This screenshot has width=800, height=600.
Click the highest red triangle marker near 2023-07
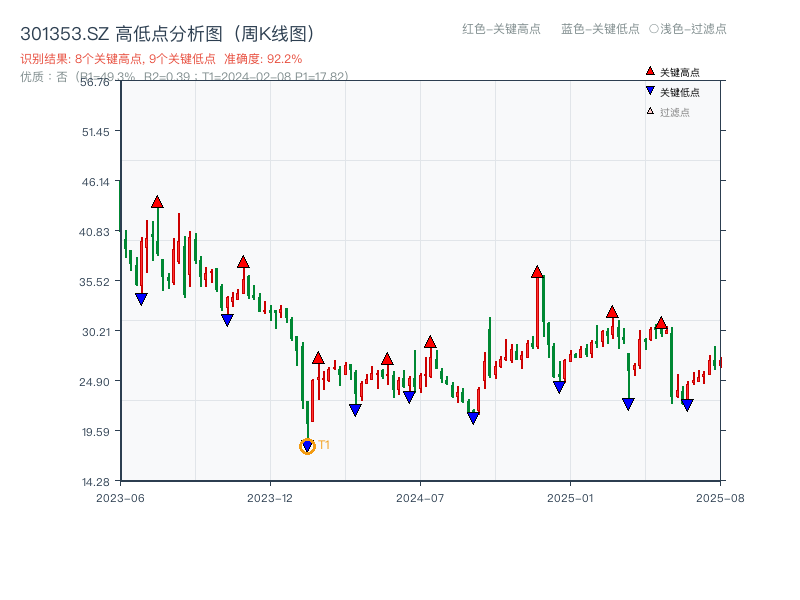[157, 200]
